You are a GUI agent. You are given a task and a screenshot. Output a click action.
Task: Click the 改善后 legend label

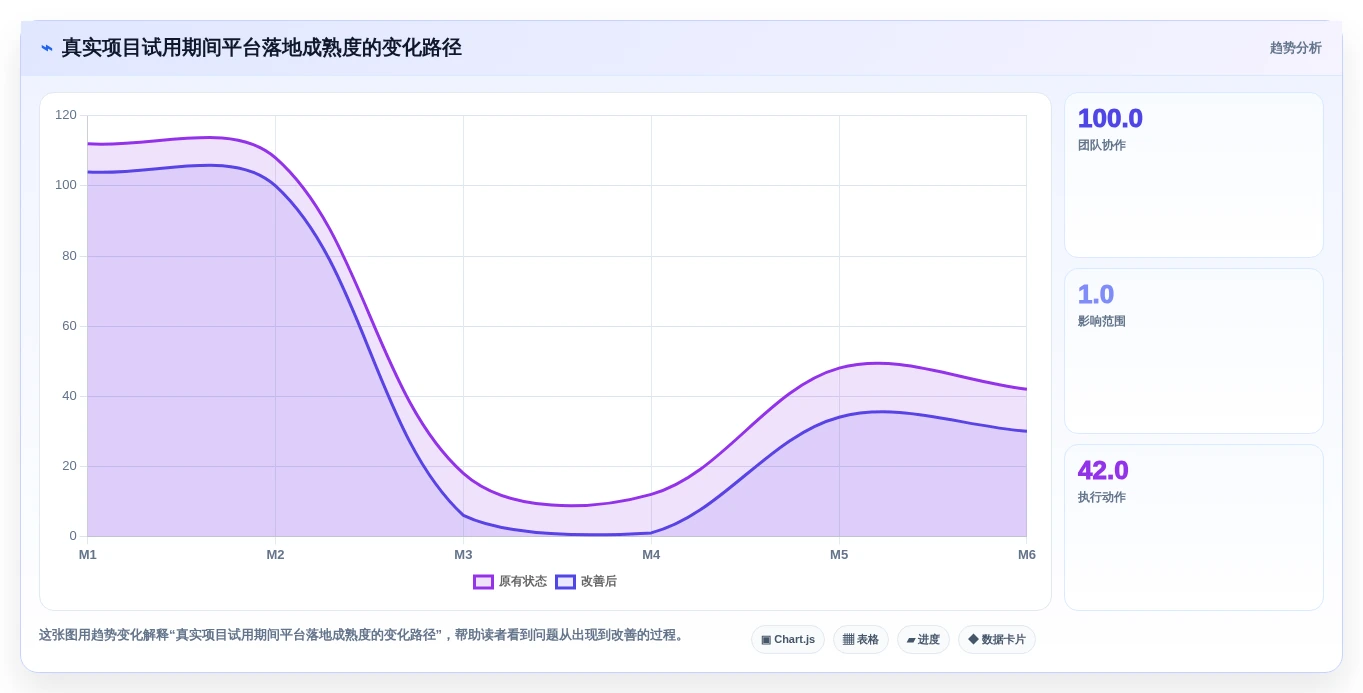point(598,582)
